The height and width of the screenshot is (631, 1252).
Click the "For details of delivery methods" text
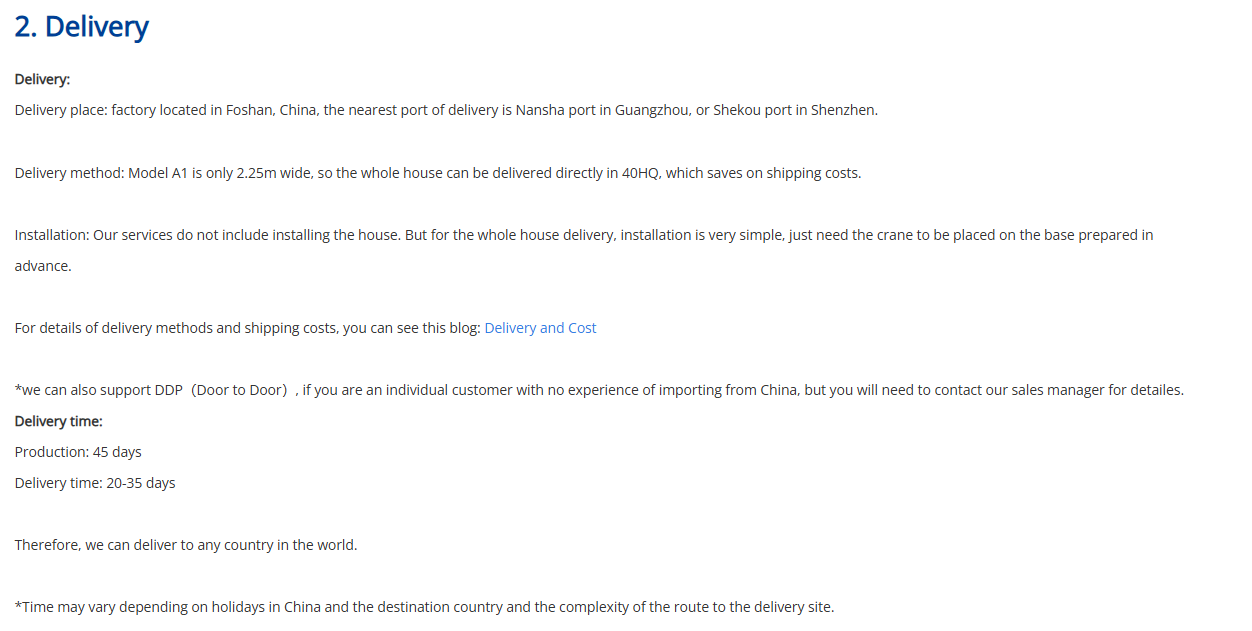tap(247, 328)
